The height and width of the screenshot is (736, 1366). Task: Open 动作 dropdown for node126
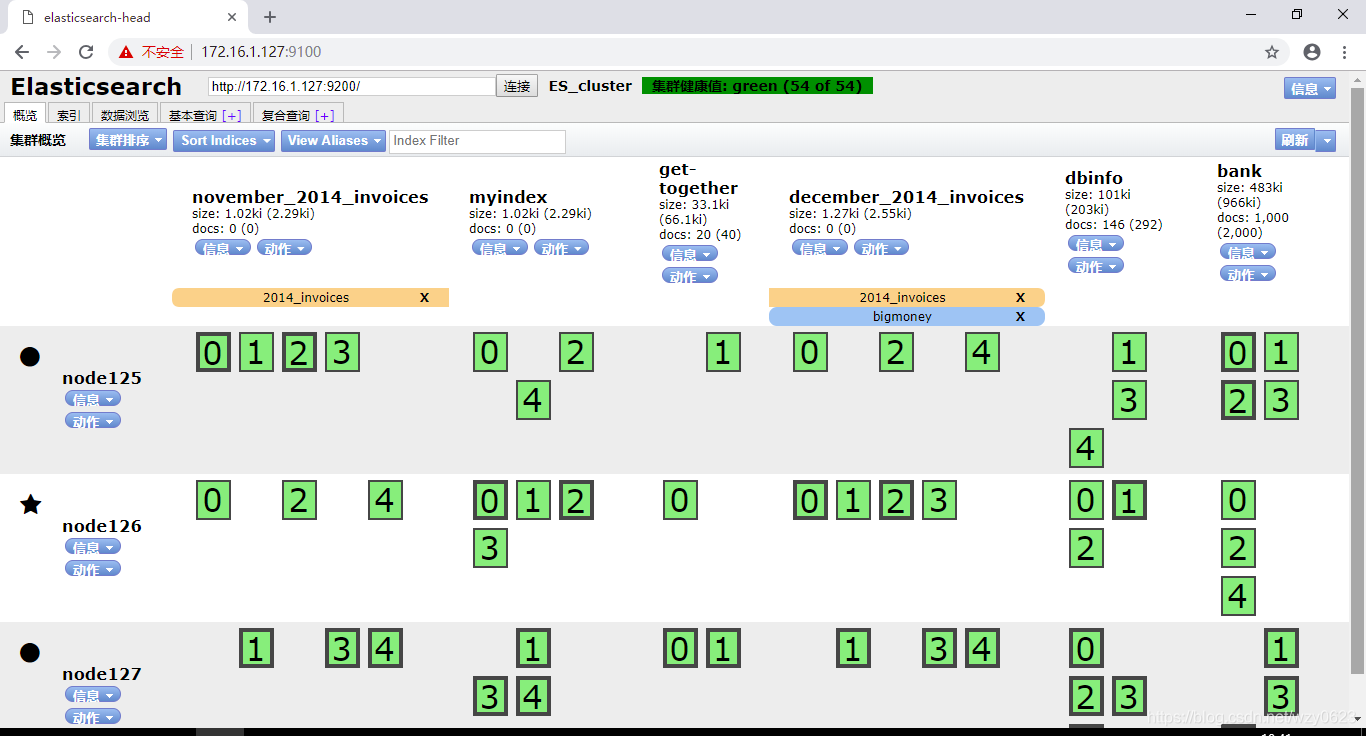(92, 569)
